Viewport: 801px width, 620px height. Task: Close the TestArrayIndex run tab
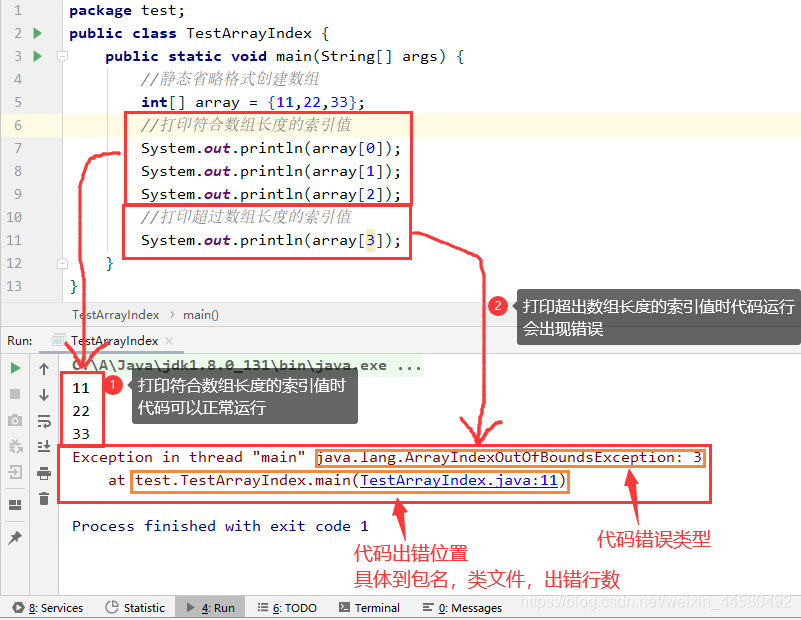tap(169, 341)
